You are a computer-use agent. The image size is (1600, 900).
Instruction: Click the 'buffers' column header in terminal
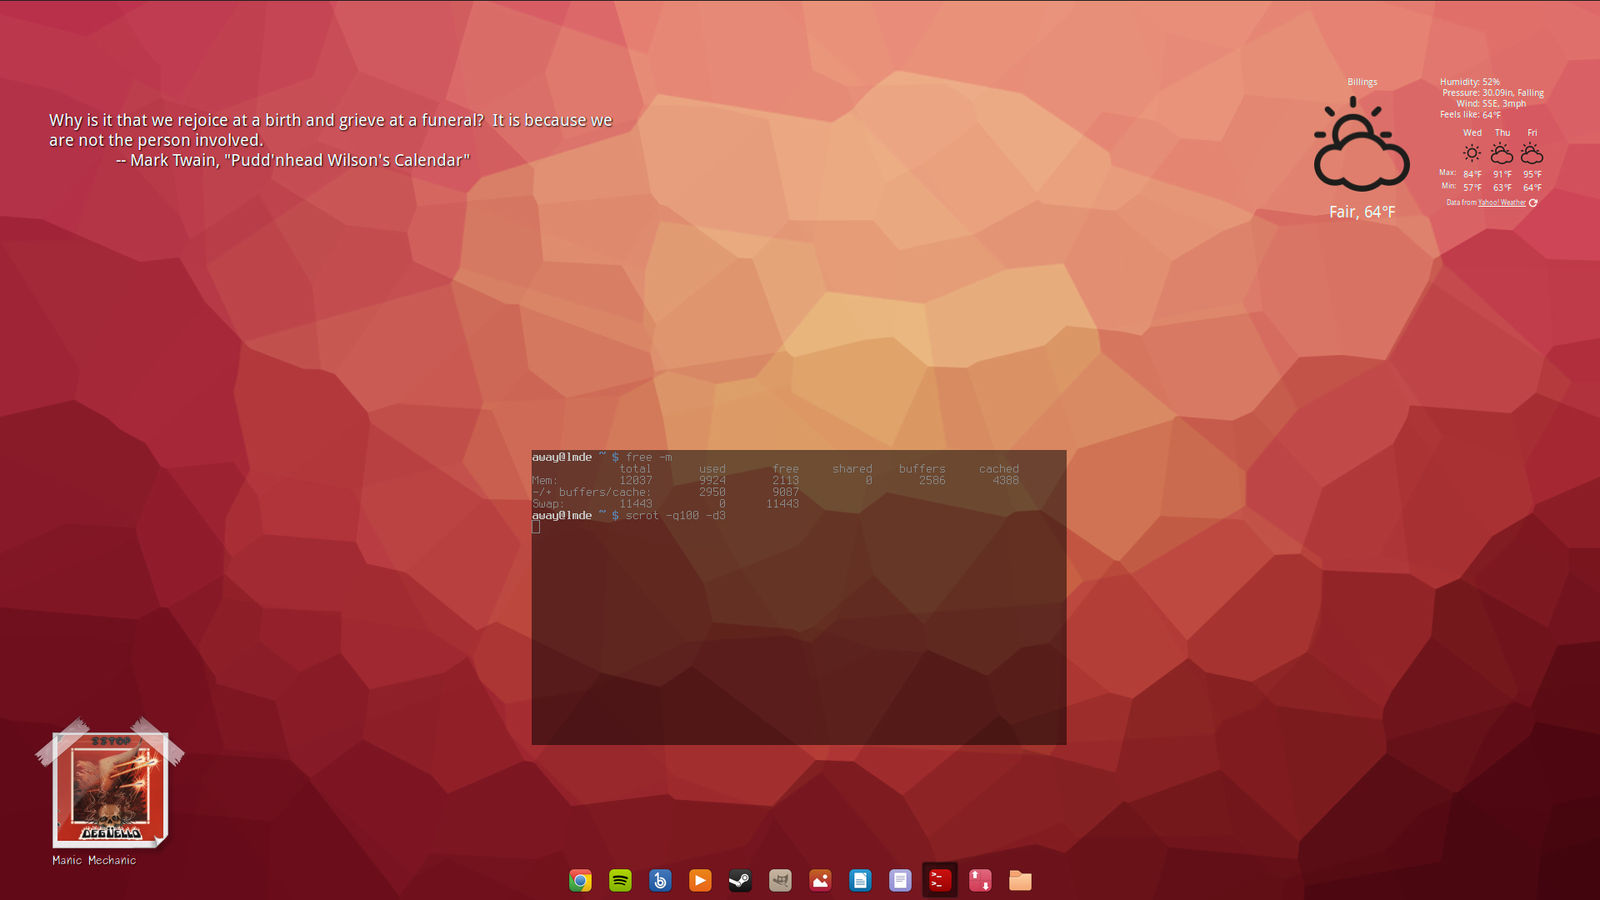coord(922,469)
